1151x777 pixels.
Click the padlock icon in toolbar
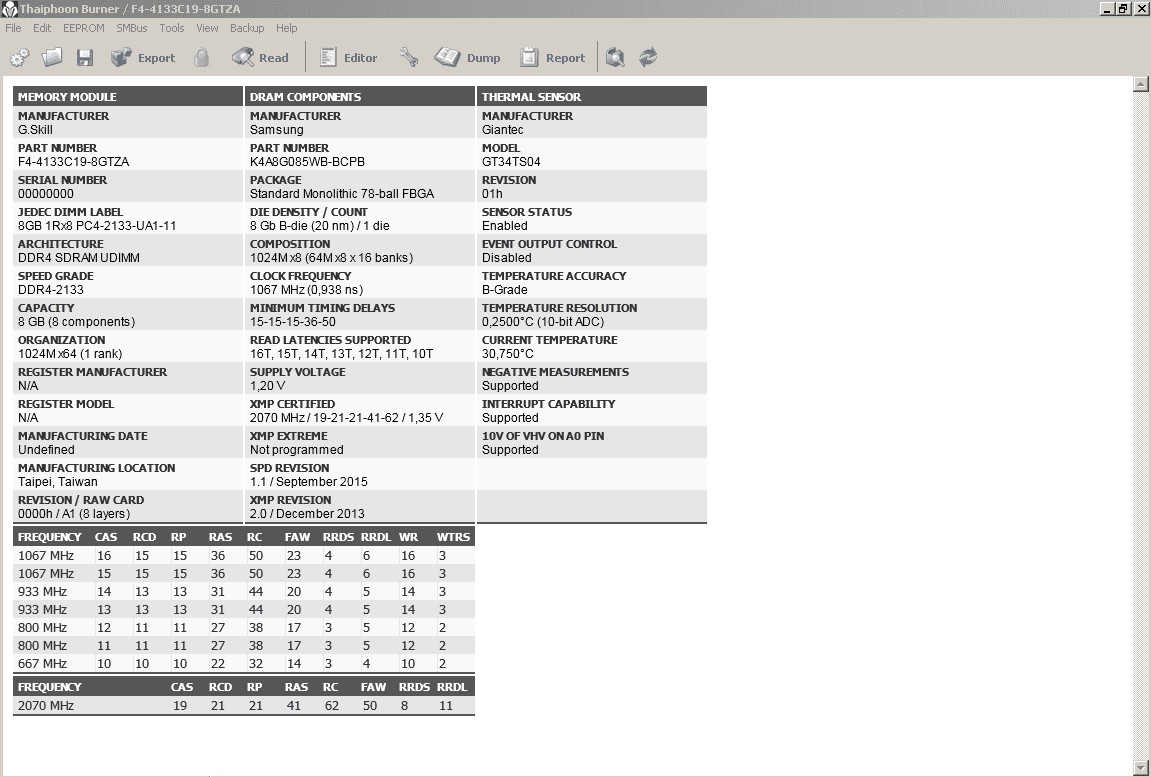[202, 57]
